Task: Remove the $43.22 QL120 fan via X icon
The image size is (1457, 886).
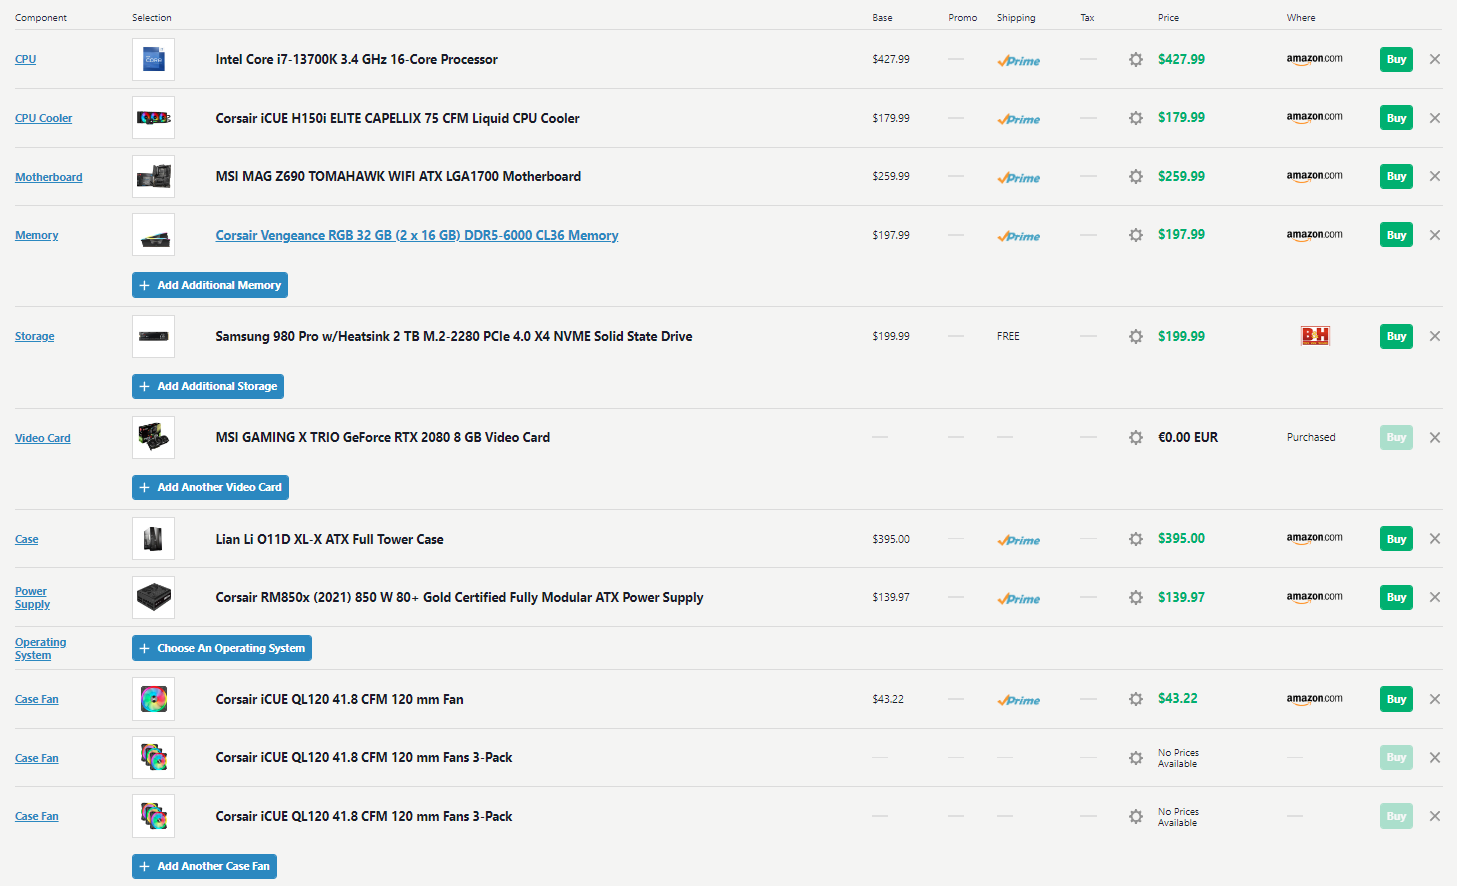Action: [1435, 699]
